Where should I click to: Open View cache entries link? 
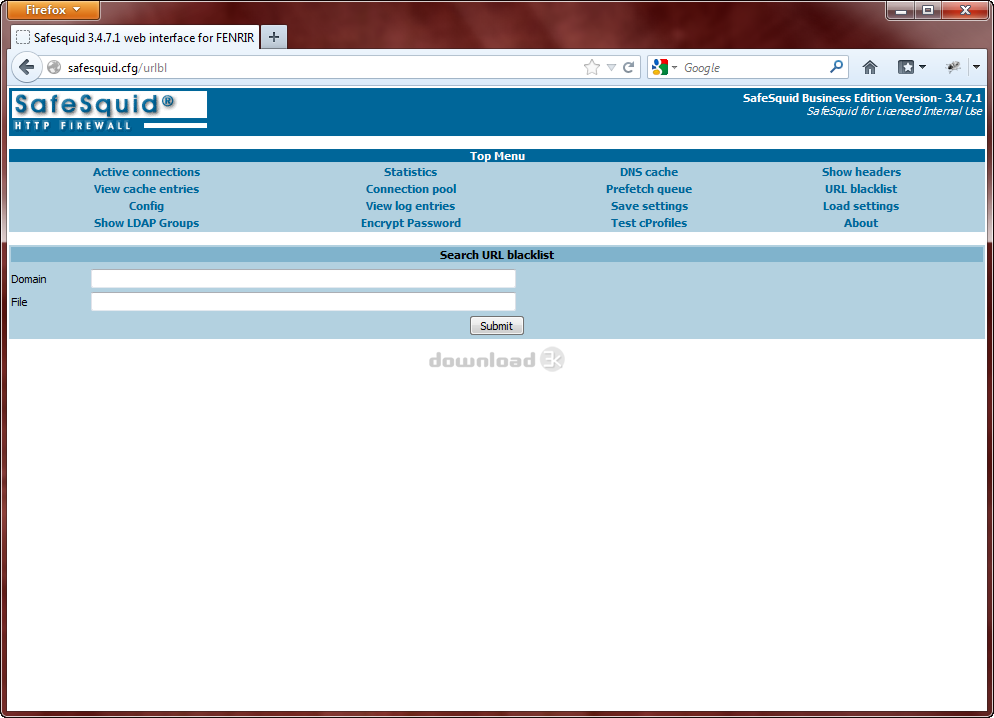(146, 189)
